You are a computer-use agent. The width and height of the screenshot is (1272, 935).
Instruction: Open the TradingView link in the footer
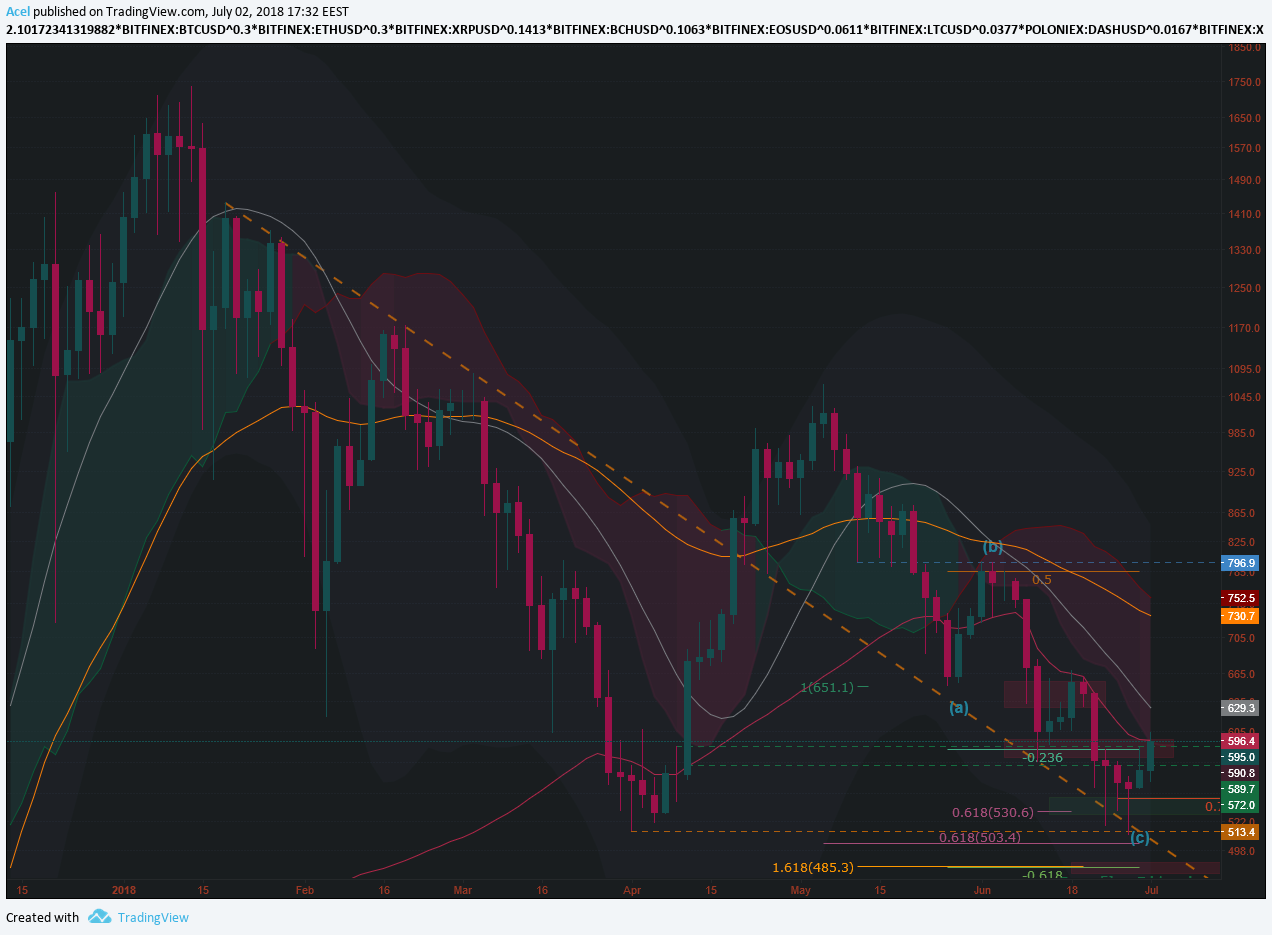coord(152,917)
